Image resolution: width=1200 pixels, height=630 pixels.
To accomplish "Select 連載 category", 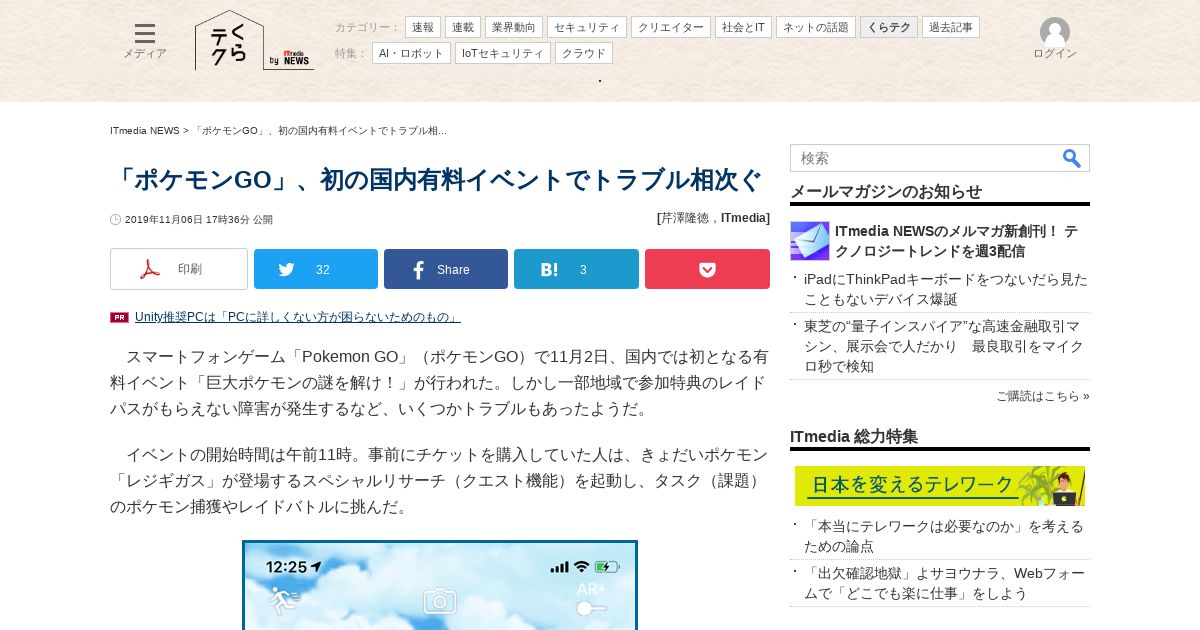I will [x=463, y=27].
